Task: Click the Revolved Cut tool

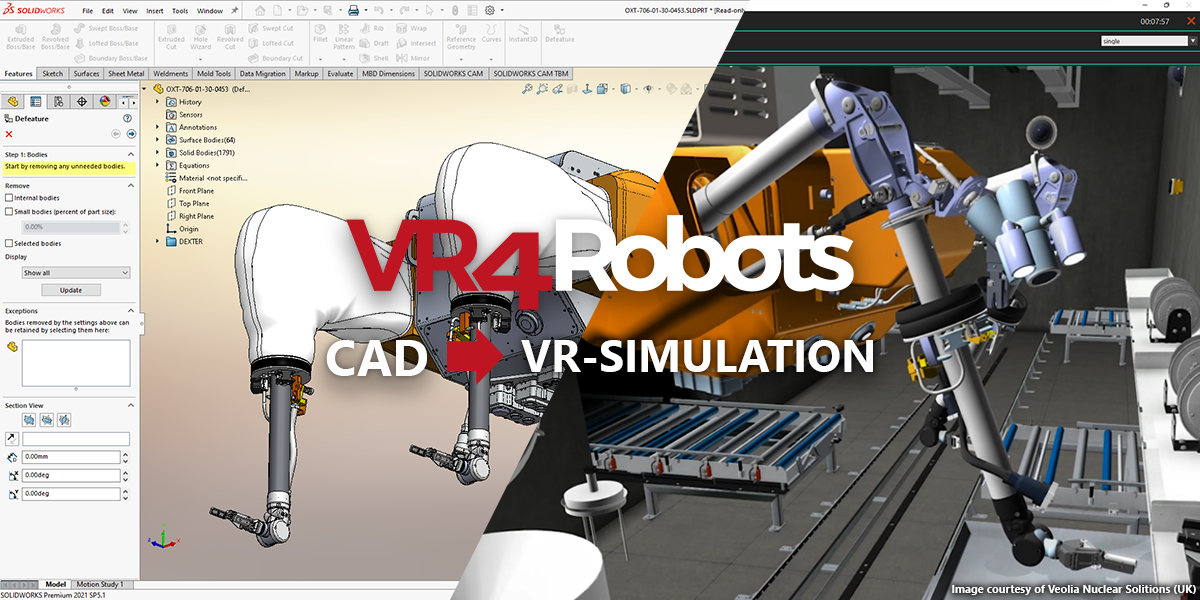Action: click(230, 36)
